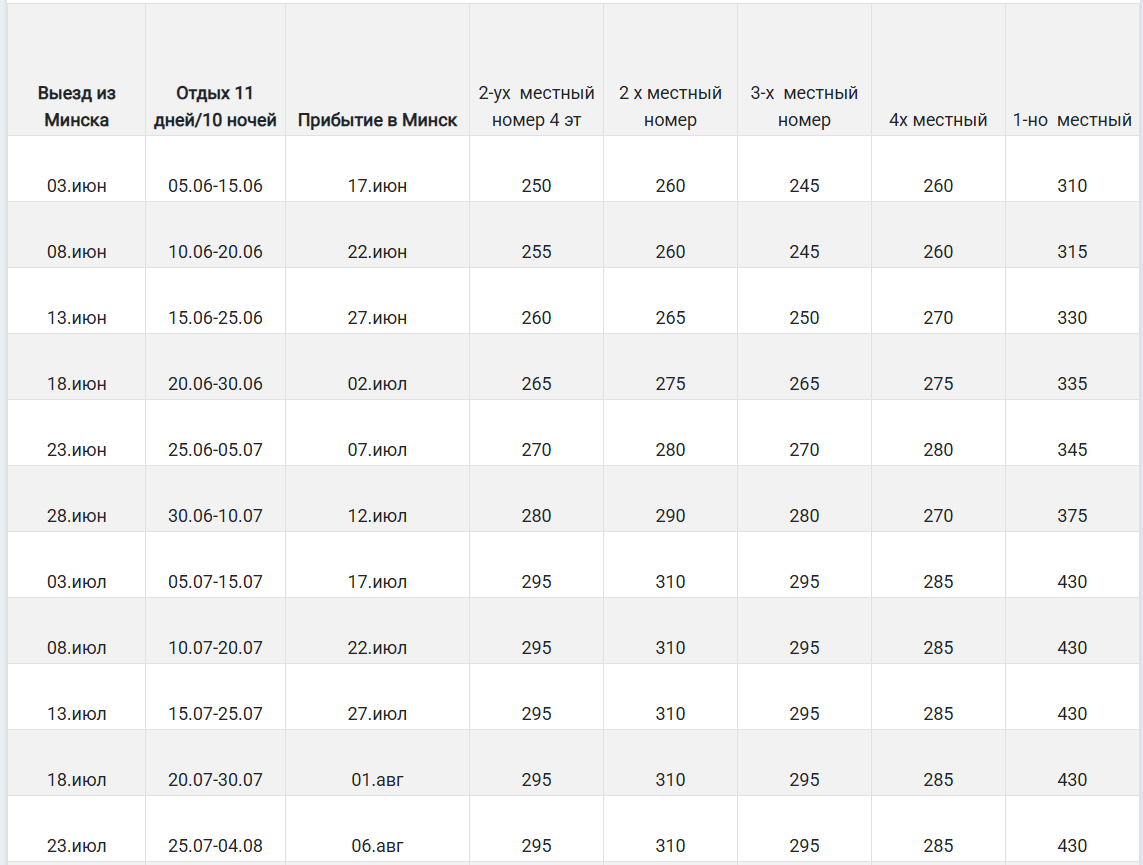Click the rest period cell "05.06-15.06"
This screenshot has width=1143, height=865.
215,186
